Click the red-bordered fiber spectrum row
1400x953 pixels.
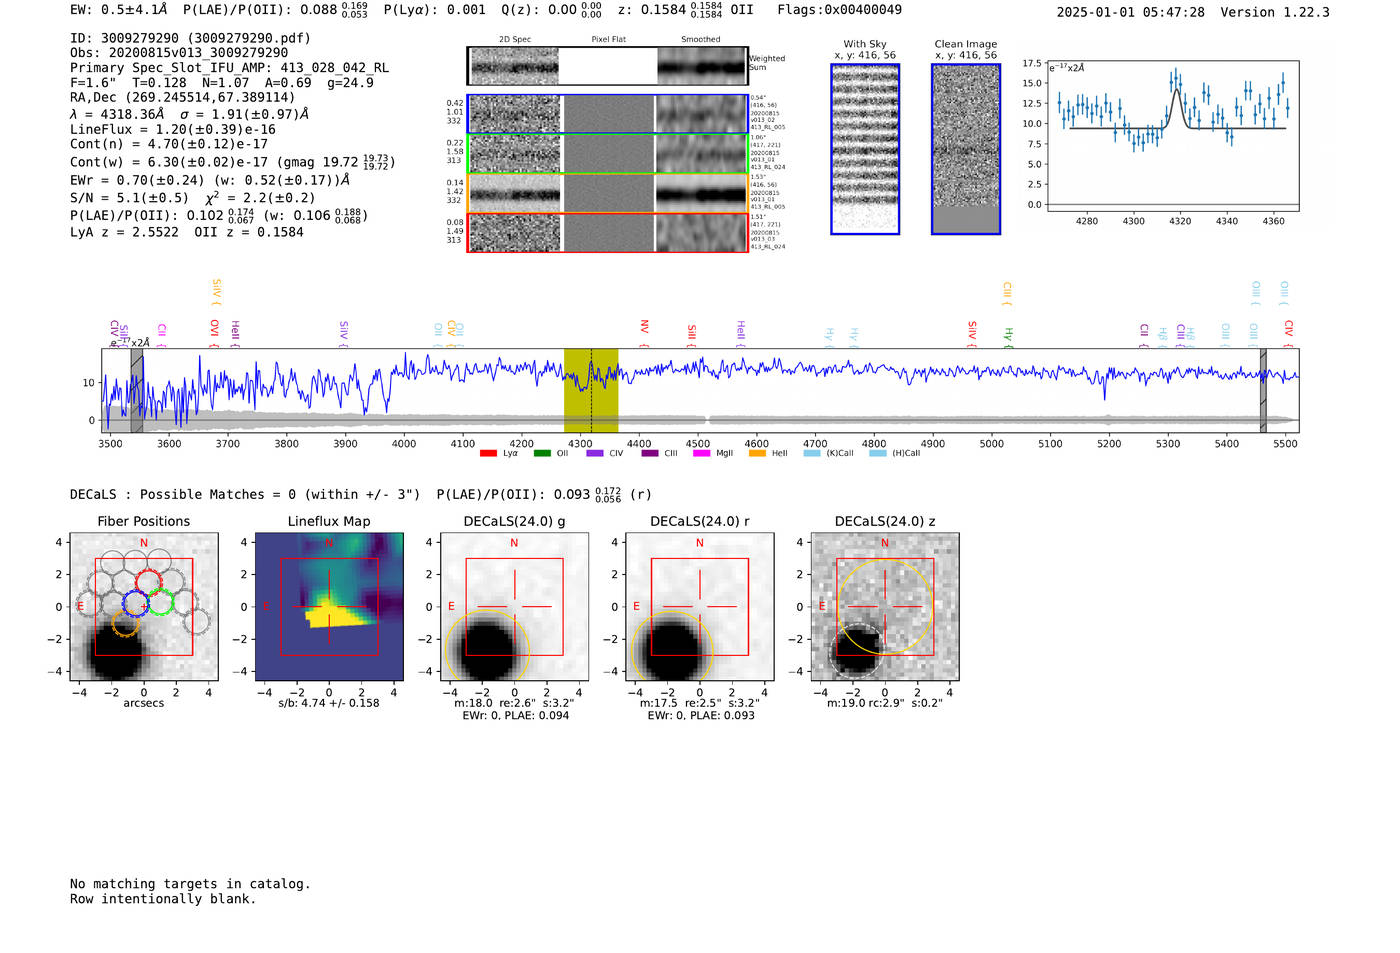(607, 232)
